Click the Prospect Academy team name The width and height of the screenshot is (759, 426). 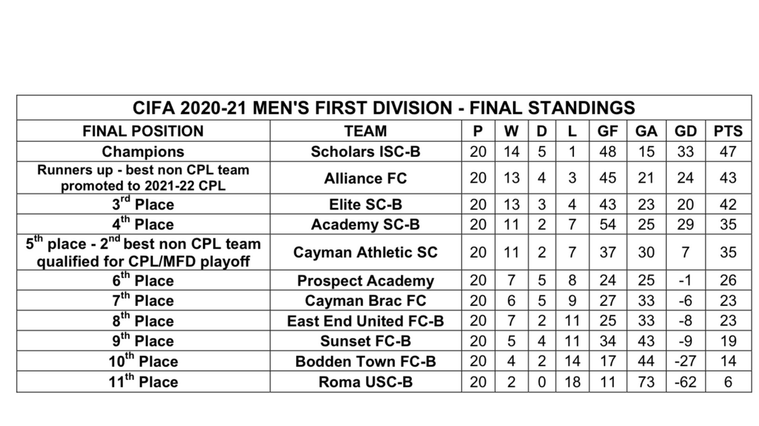[365, 281]
